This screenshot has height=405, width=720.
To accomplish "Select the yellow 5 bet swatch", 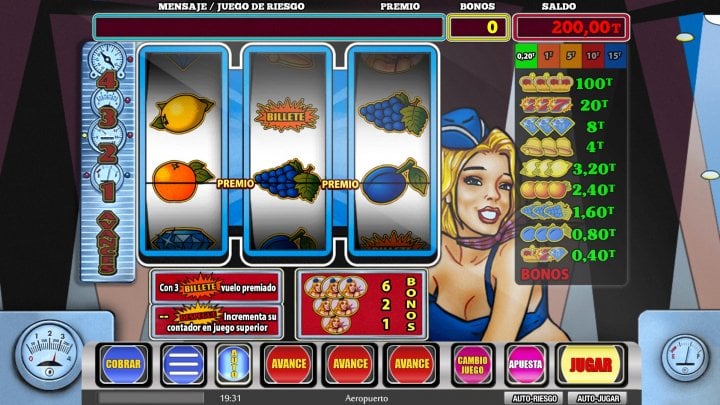I will tap(570, 56).
